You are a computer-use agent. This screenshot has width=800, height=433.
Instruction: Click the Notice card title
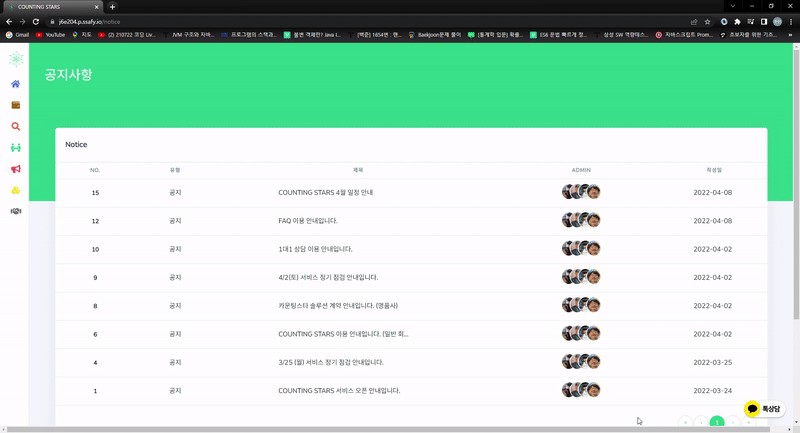click(76, 145)
